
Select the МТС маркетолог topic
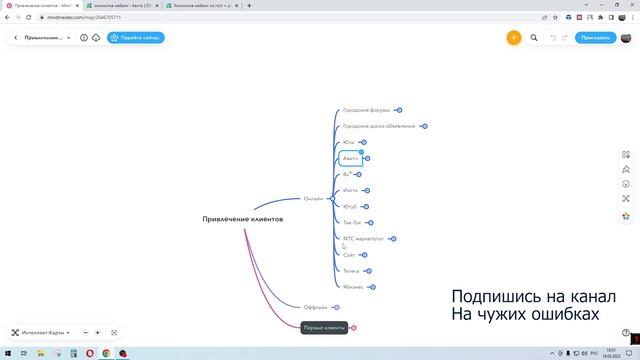tap(363, 239)
